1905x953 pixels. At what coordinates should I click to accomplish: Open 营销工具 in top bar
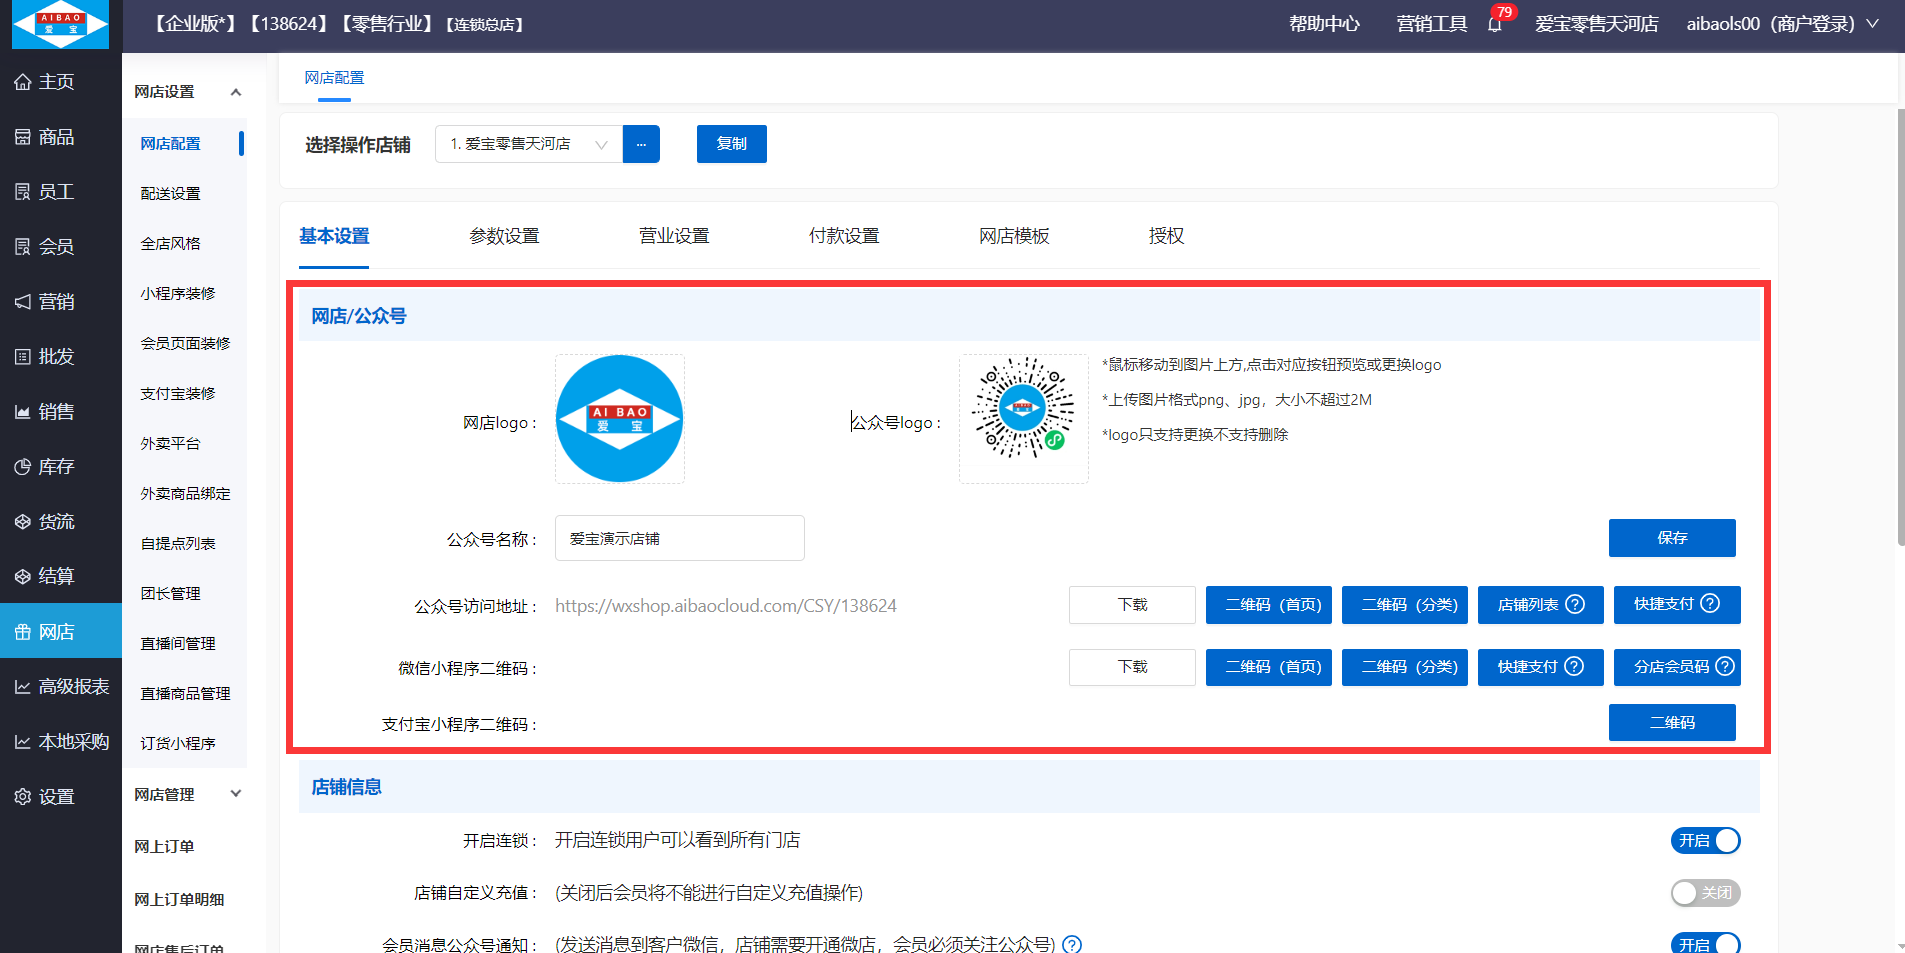click(x=1432, y=24)
